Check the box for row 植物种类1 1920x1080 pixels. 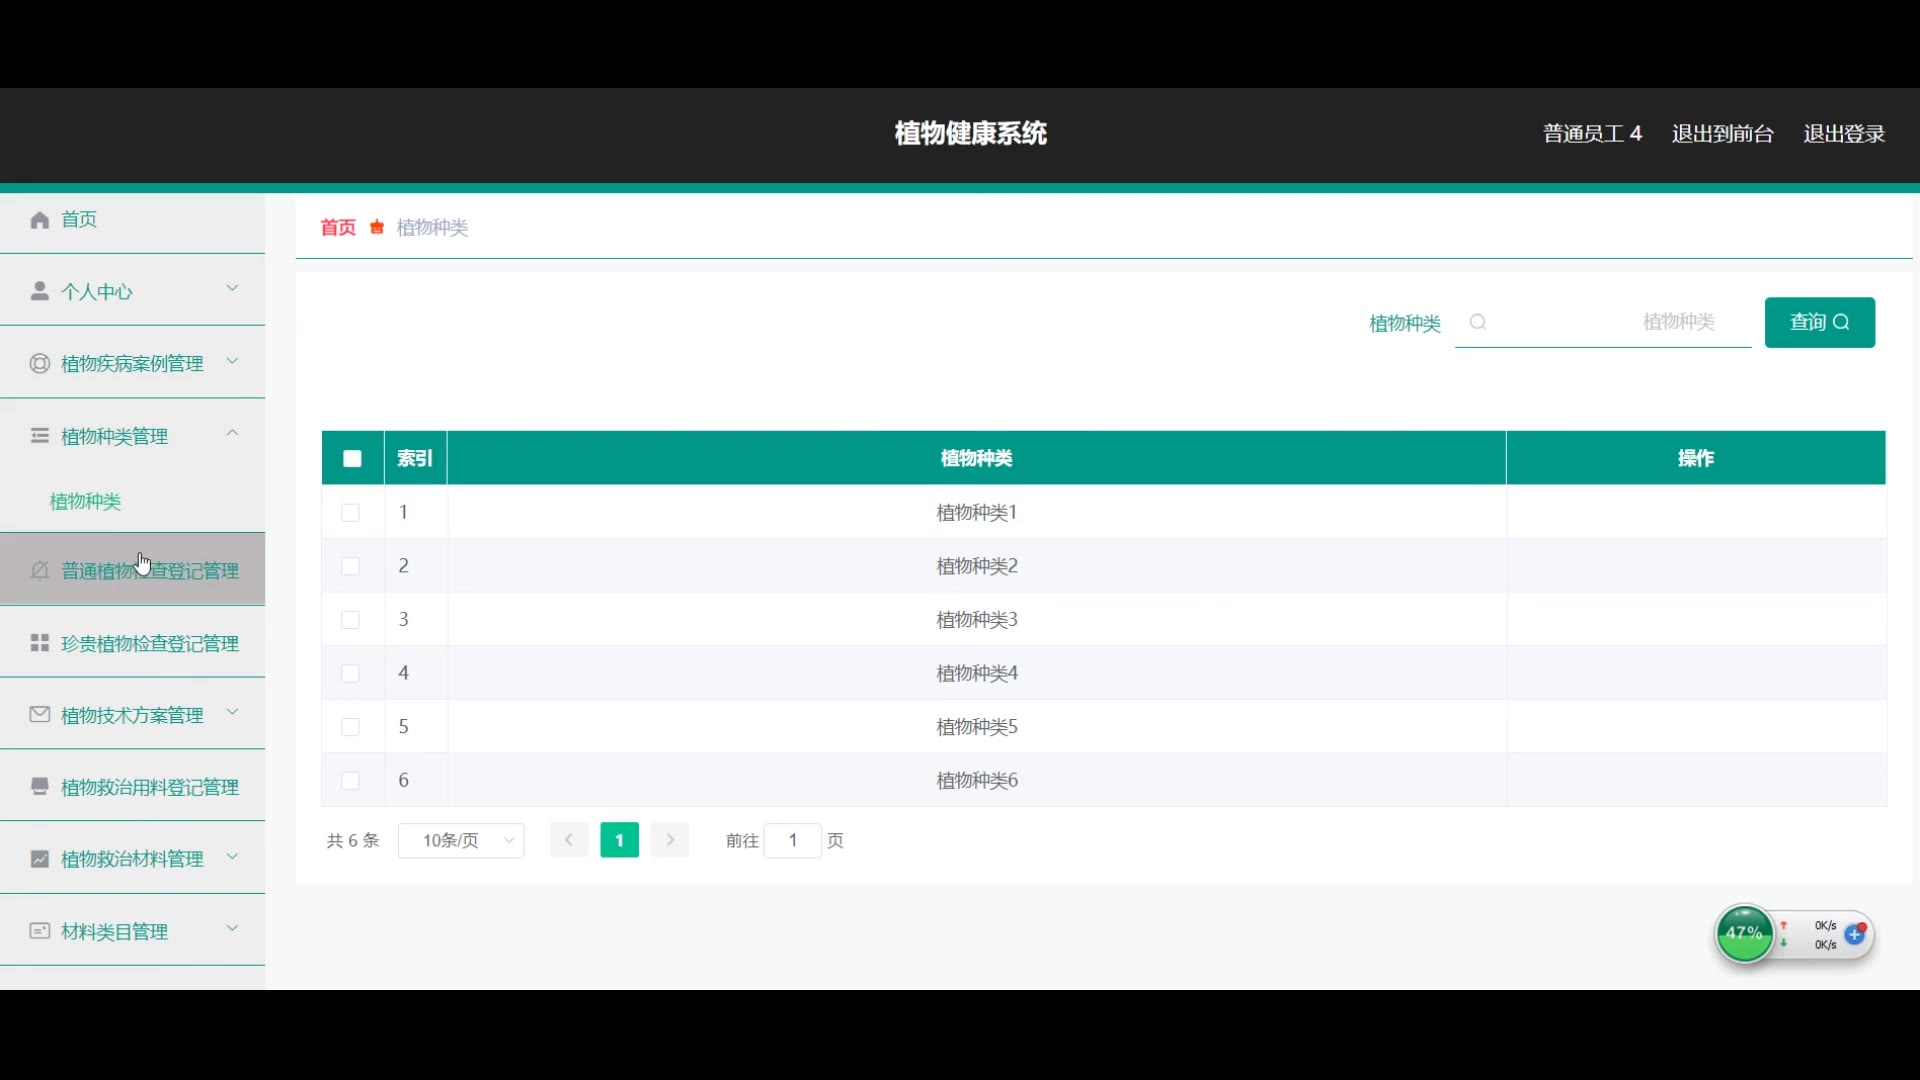(x=350, y=513)
